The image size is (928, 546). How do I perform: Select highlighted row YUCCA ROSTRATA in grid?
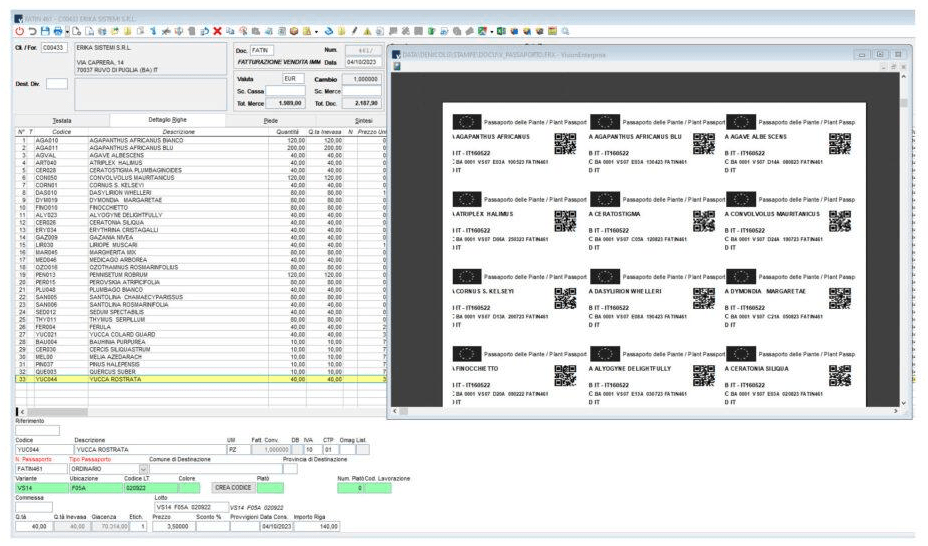pyautogui.click(x=200, y=379)
